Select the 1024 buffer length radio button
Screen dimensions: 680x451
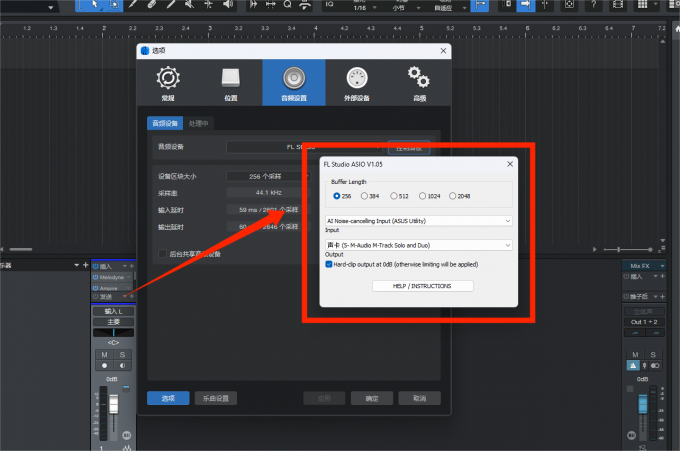tap(422, 196)
